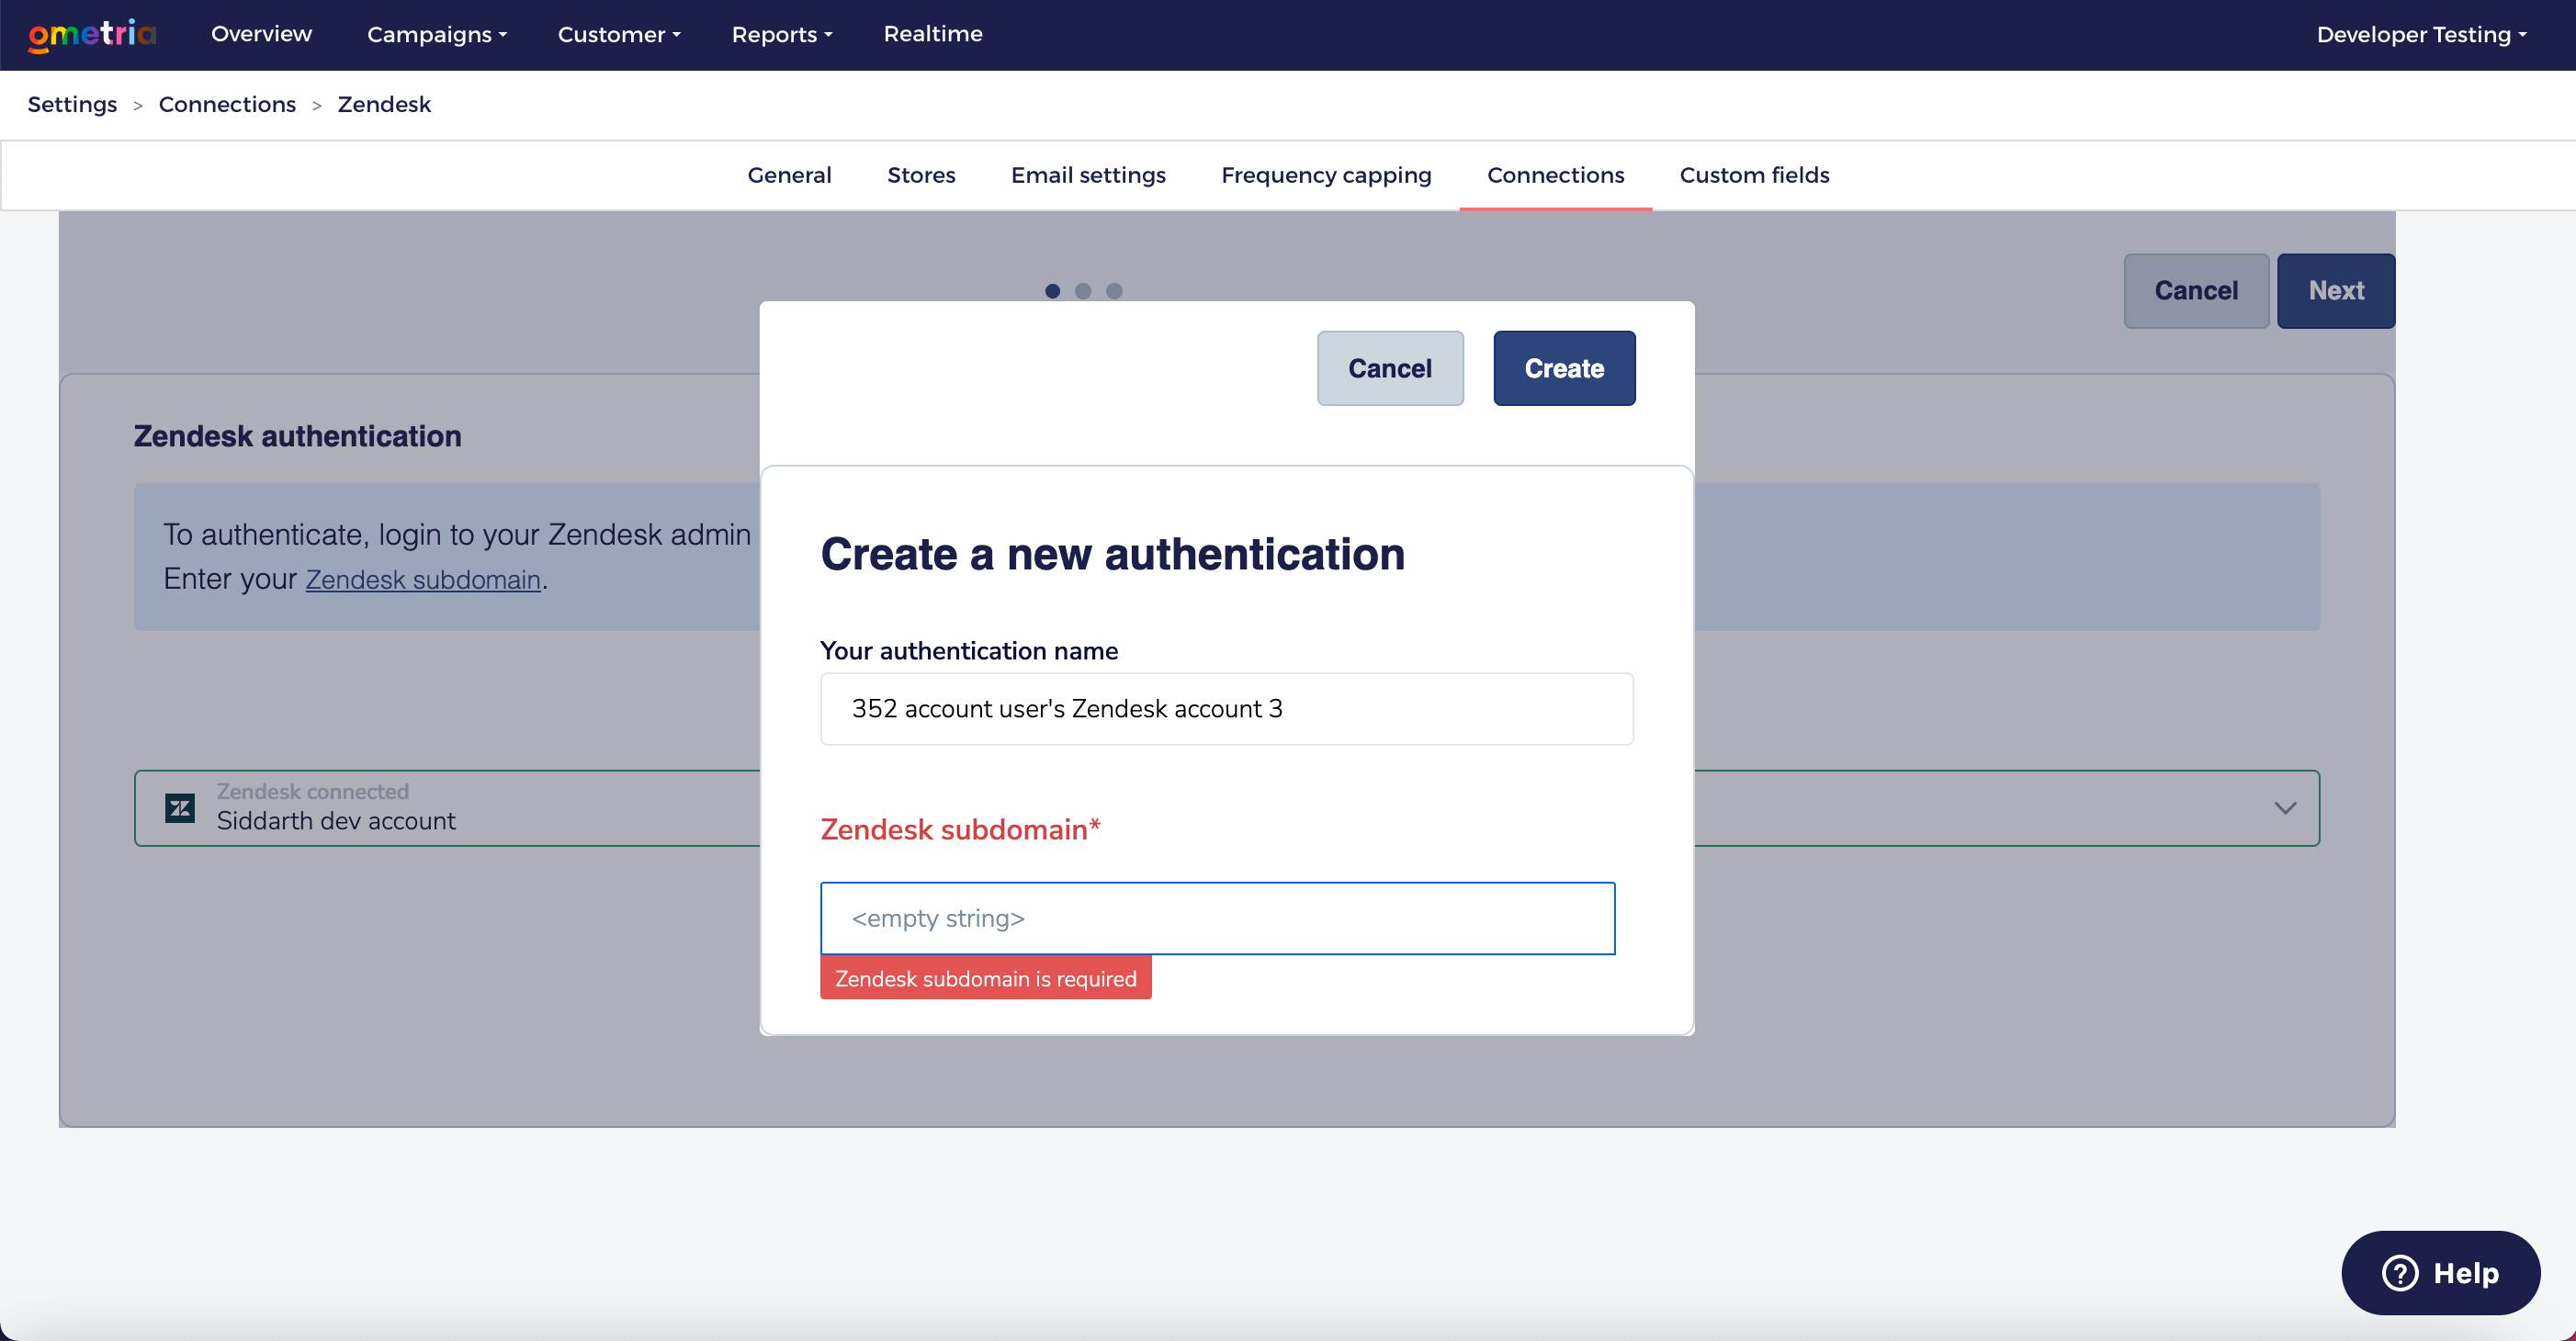Switch to the Email settings tab
Screen dimensions: 2576x1341
pyautogui.click(x=1088, y=175)
